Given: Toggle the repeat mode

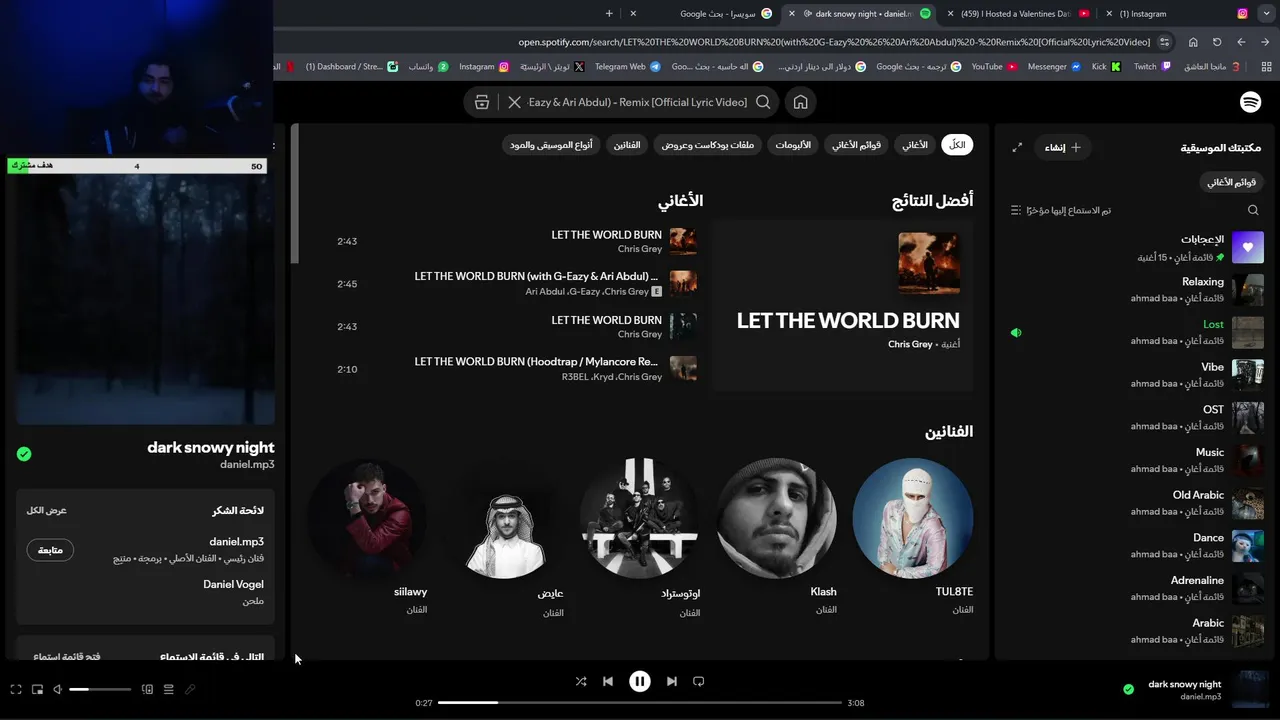Looking at the screenshot, I should tap(699, 681).
